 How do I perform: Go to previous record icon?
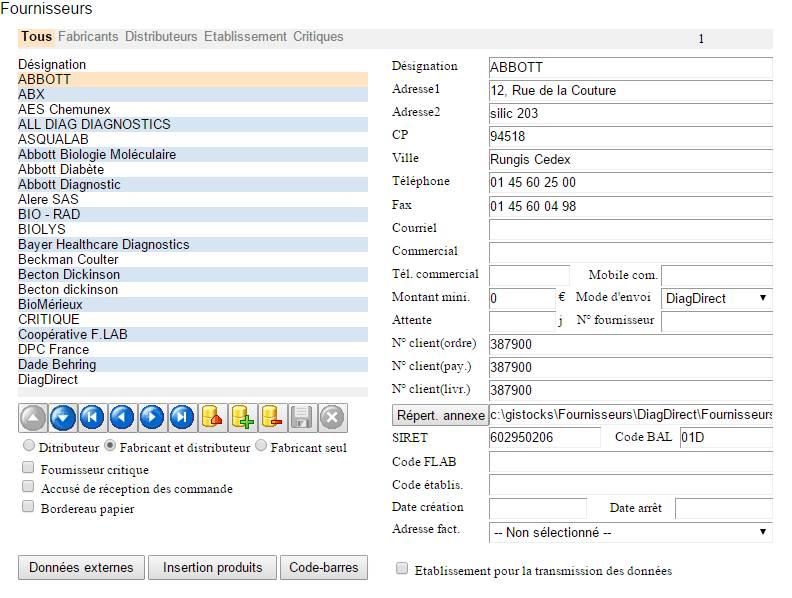coord(122,418)
